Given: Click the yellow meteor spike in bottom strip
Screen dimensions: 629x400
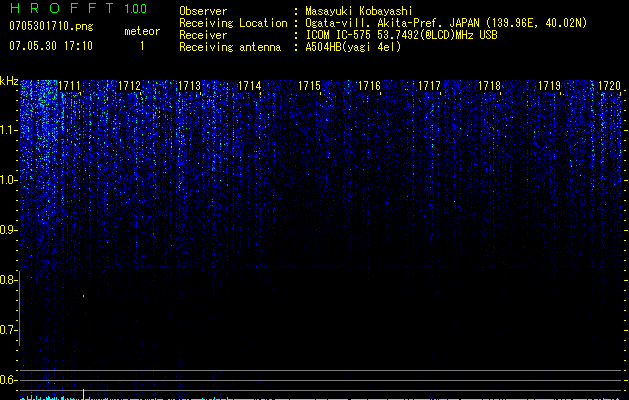Looking at the screenshot, I should pyautogui.click(x=83, y=394).
